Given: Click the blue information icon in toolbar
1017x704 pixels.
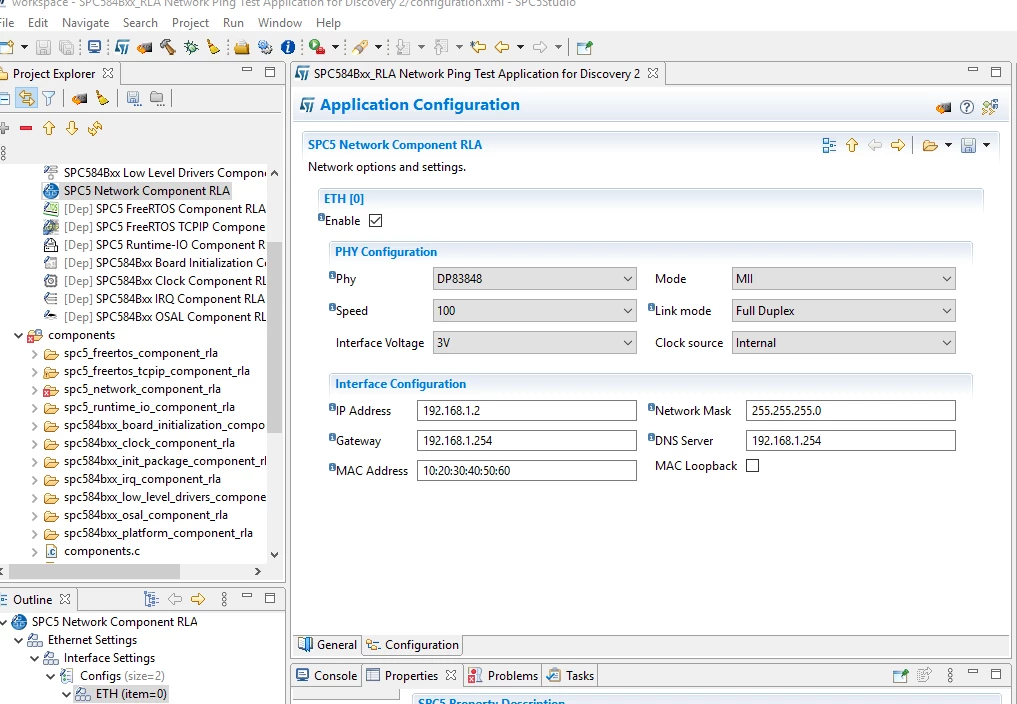Looking at the screenshot, I should [x=287, y=47].
